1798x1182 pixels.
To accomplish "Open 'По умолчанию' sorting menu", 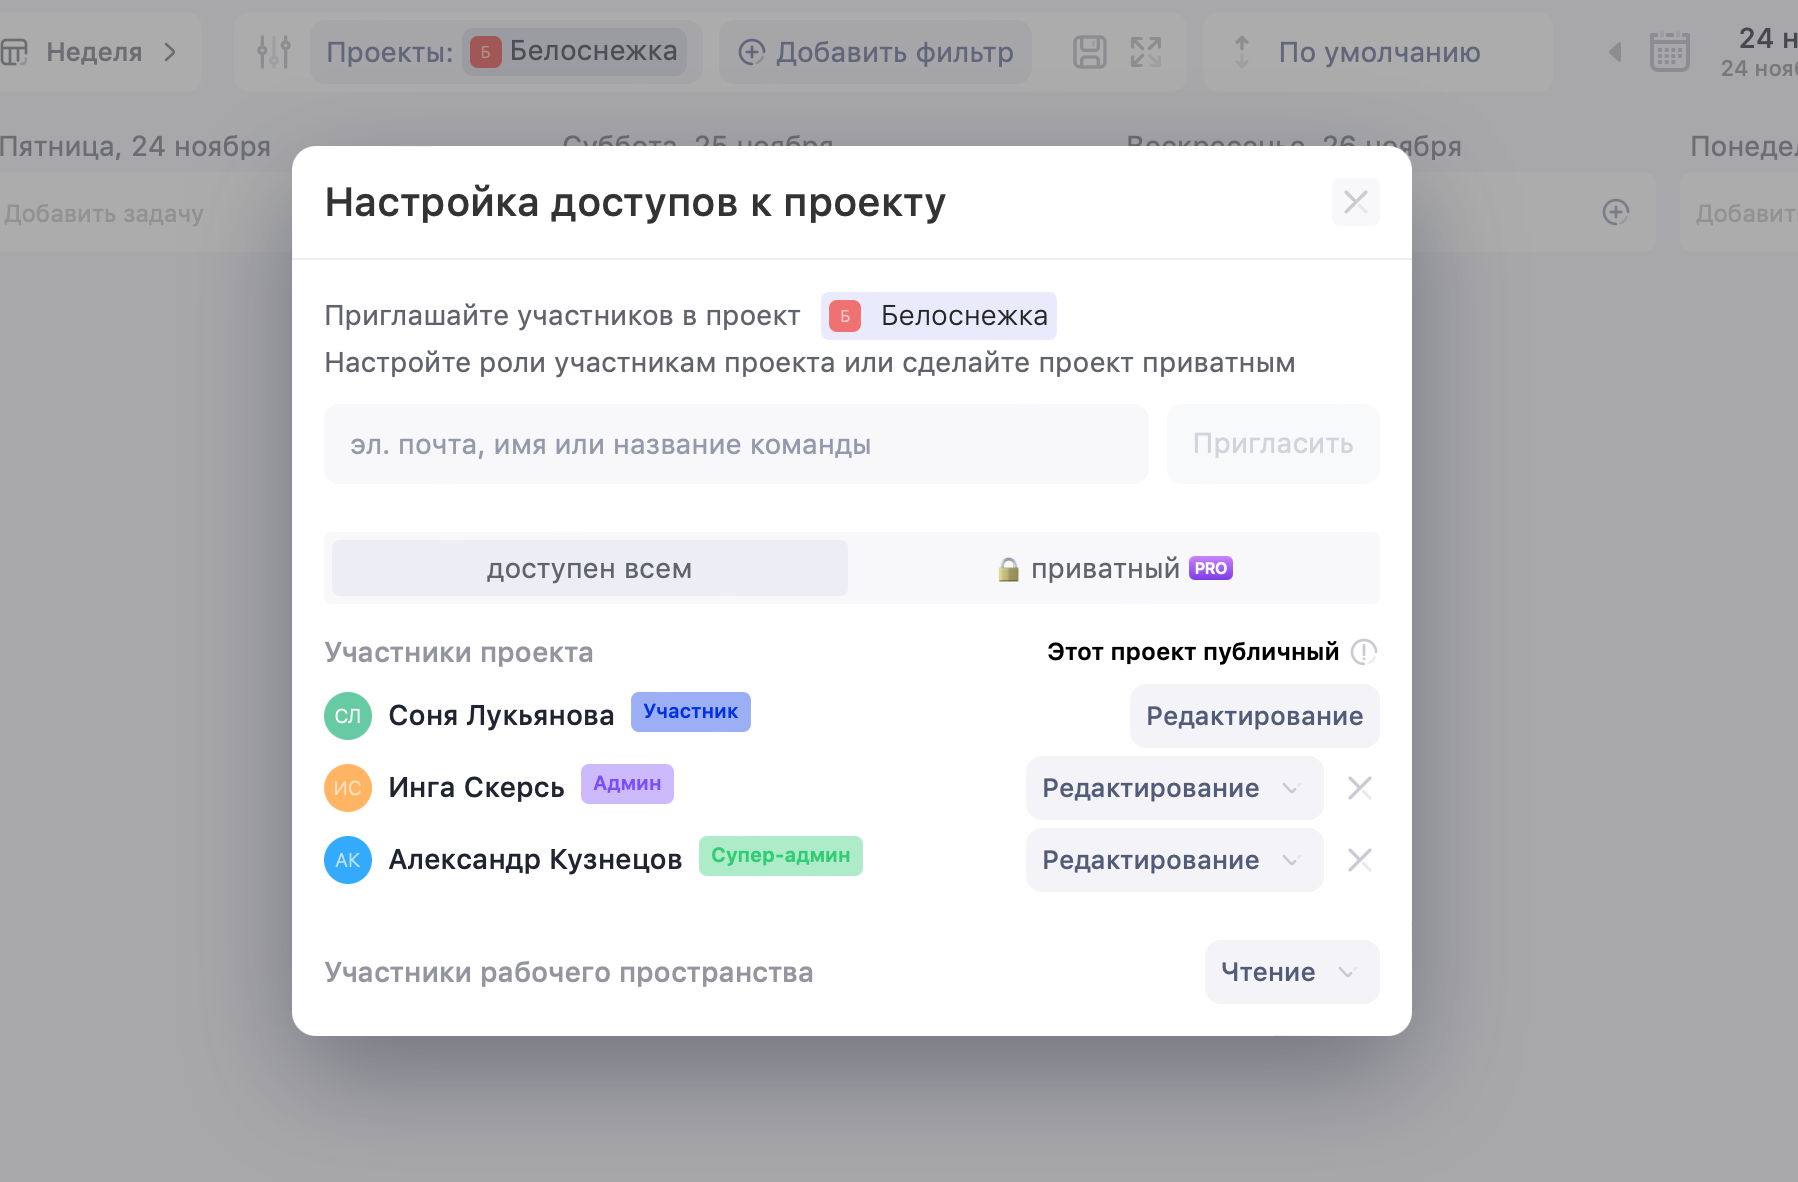I will (x=1377, y=52).
